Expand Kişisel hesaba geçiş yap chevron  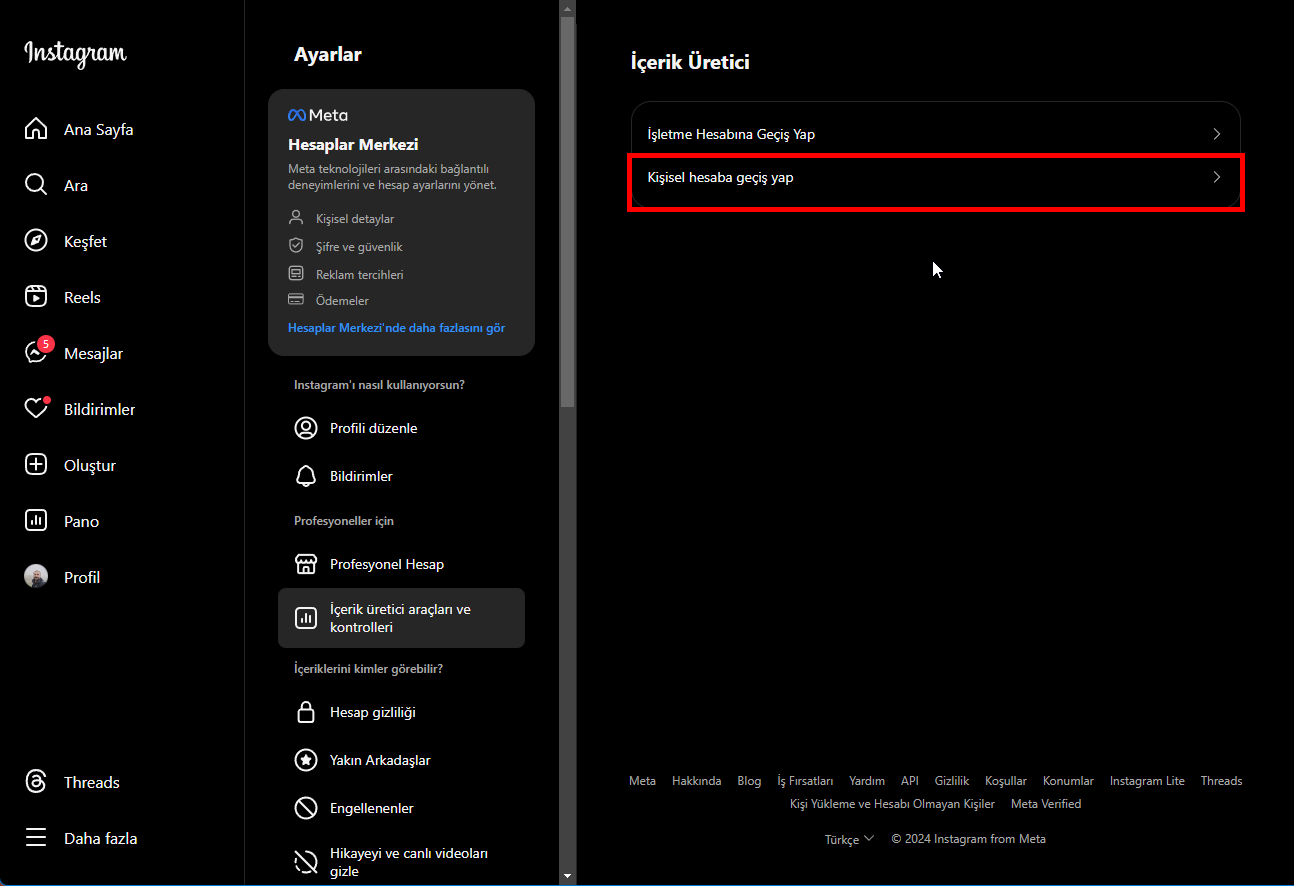click(1217, 177)
